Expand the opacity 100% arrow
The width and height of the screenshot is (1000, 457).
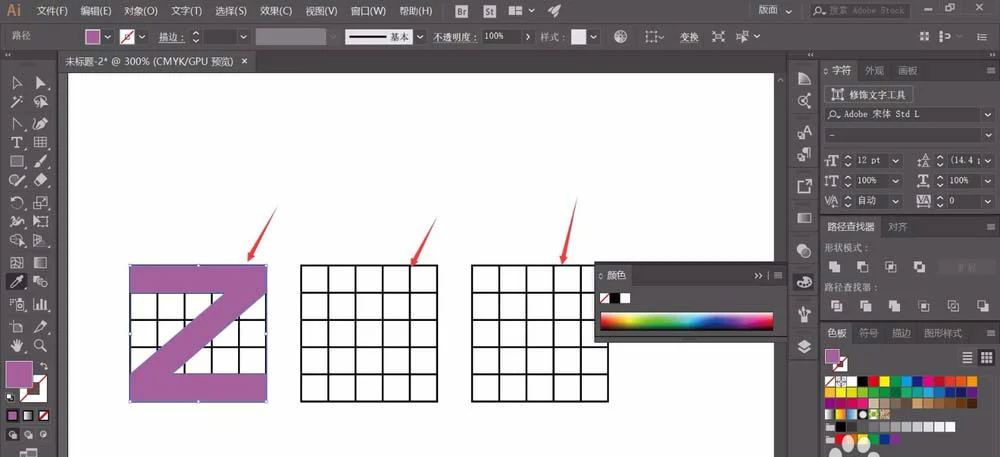click(528, 37)
